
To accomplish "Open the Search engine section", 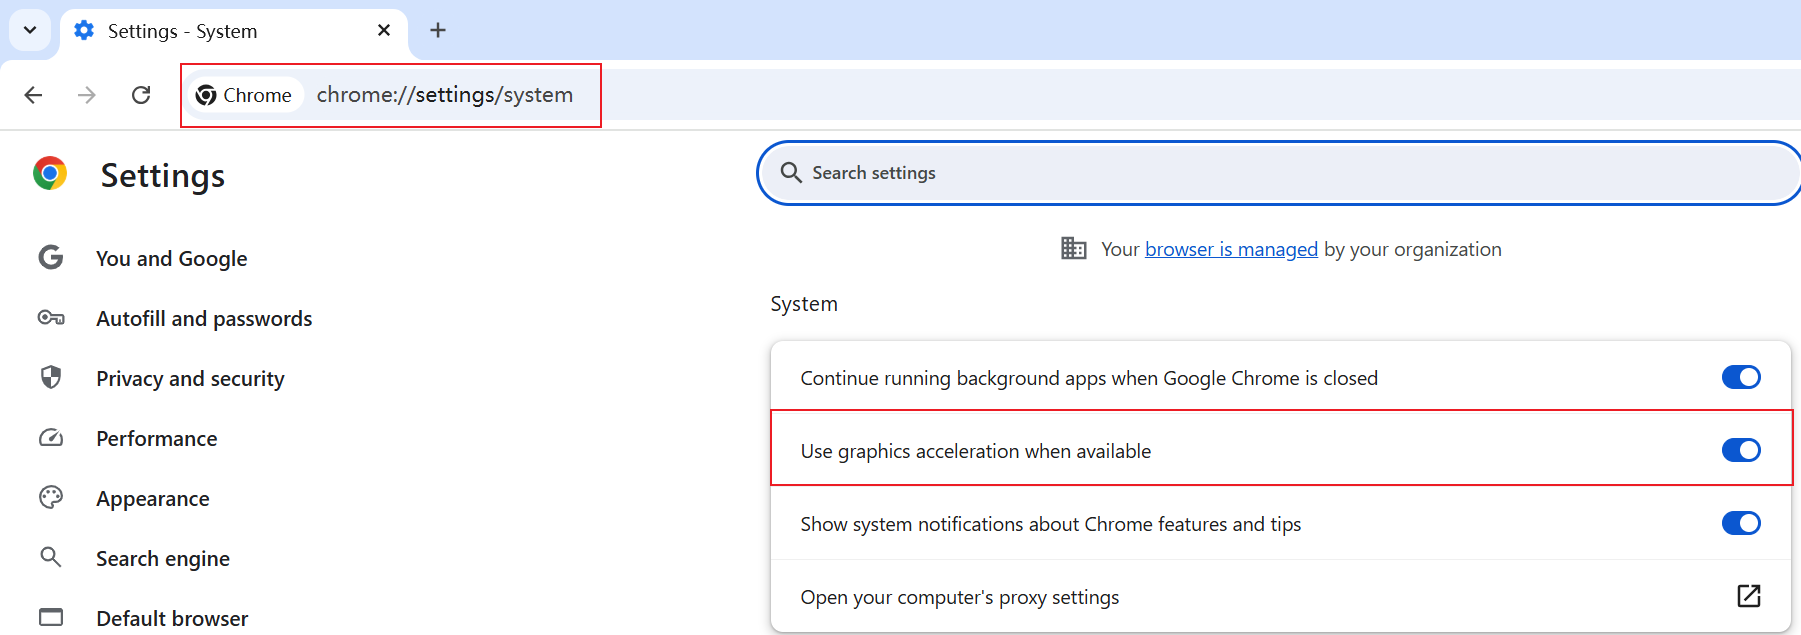I will 162,559.
